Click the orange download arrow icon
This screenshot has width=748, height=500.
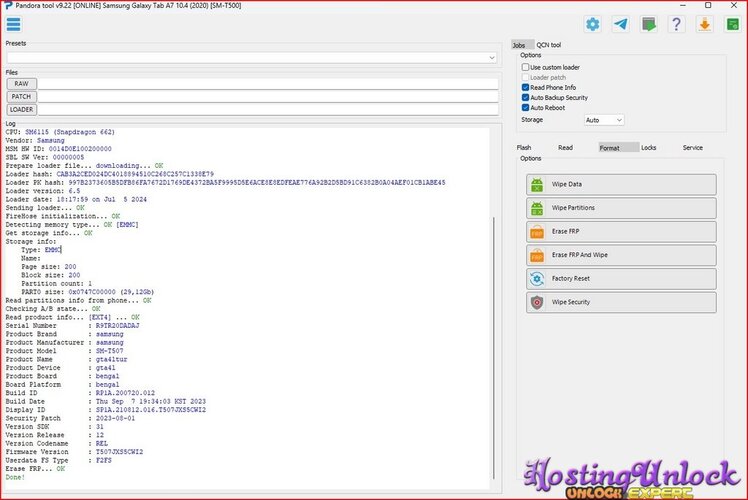(x=704, y=24)
